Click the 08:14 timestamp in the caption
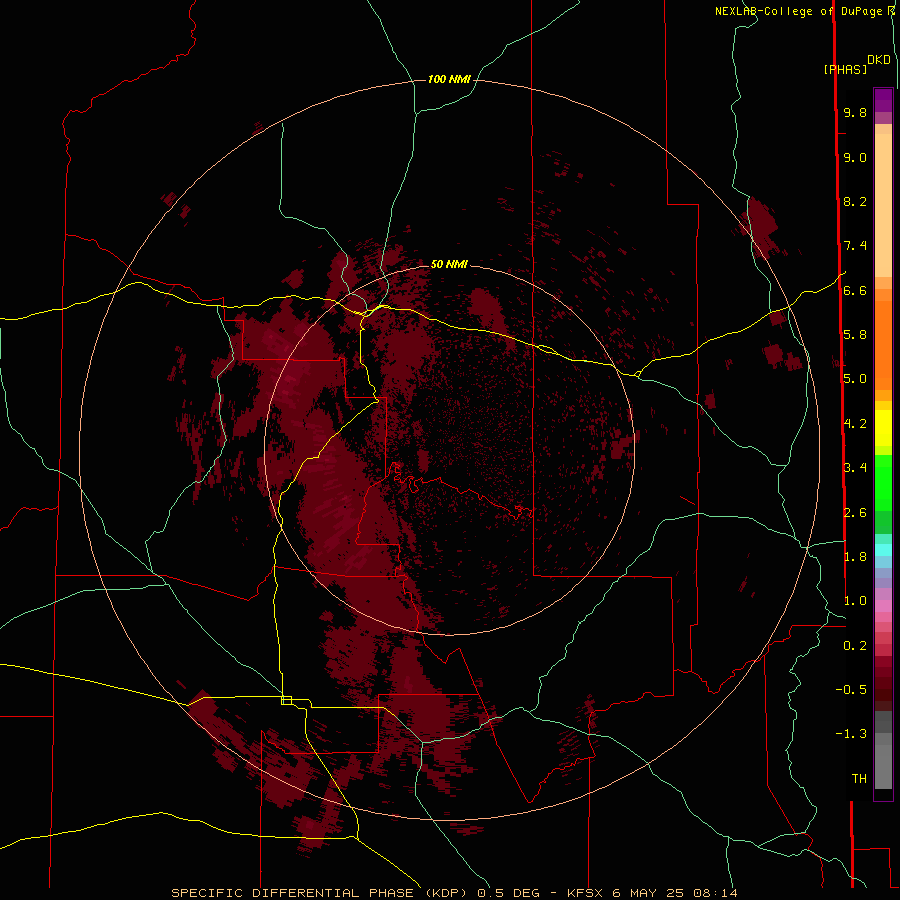Screen dimensions: 900x900 [x=715, y=893]
